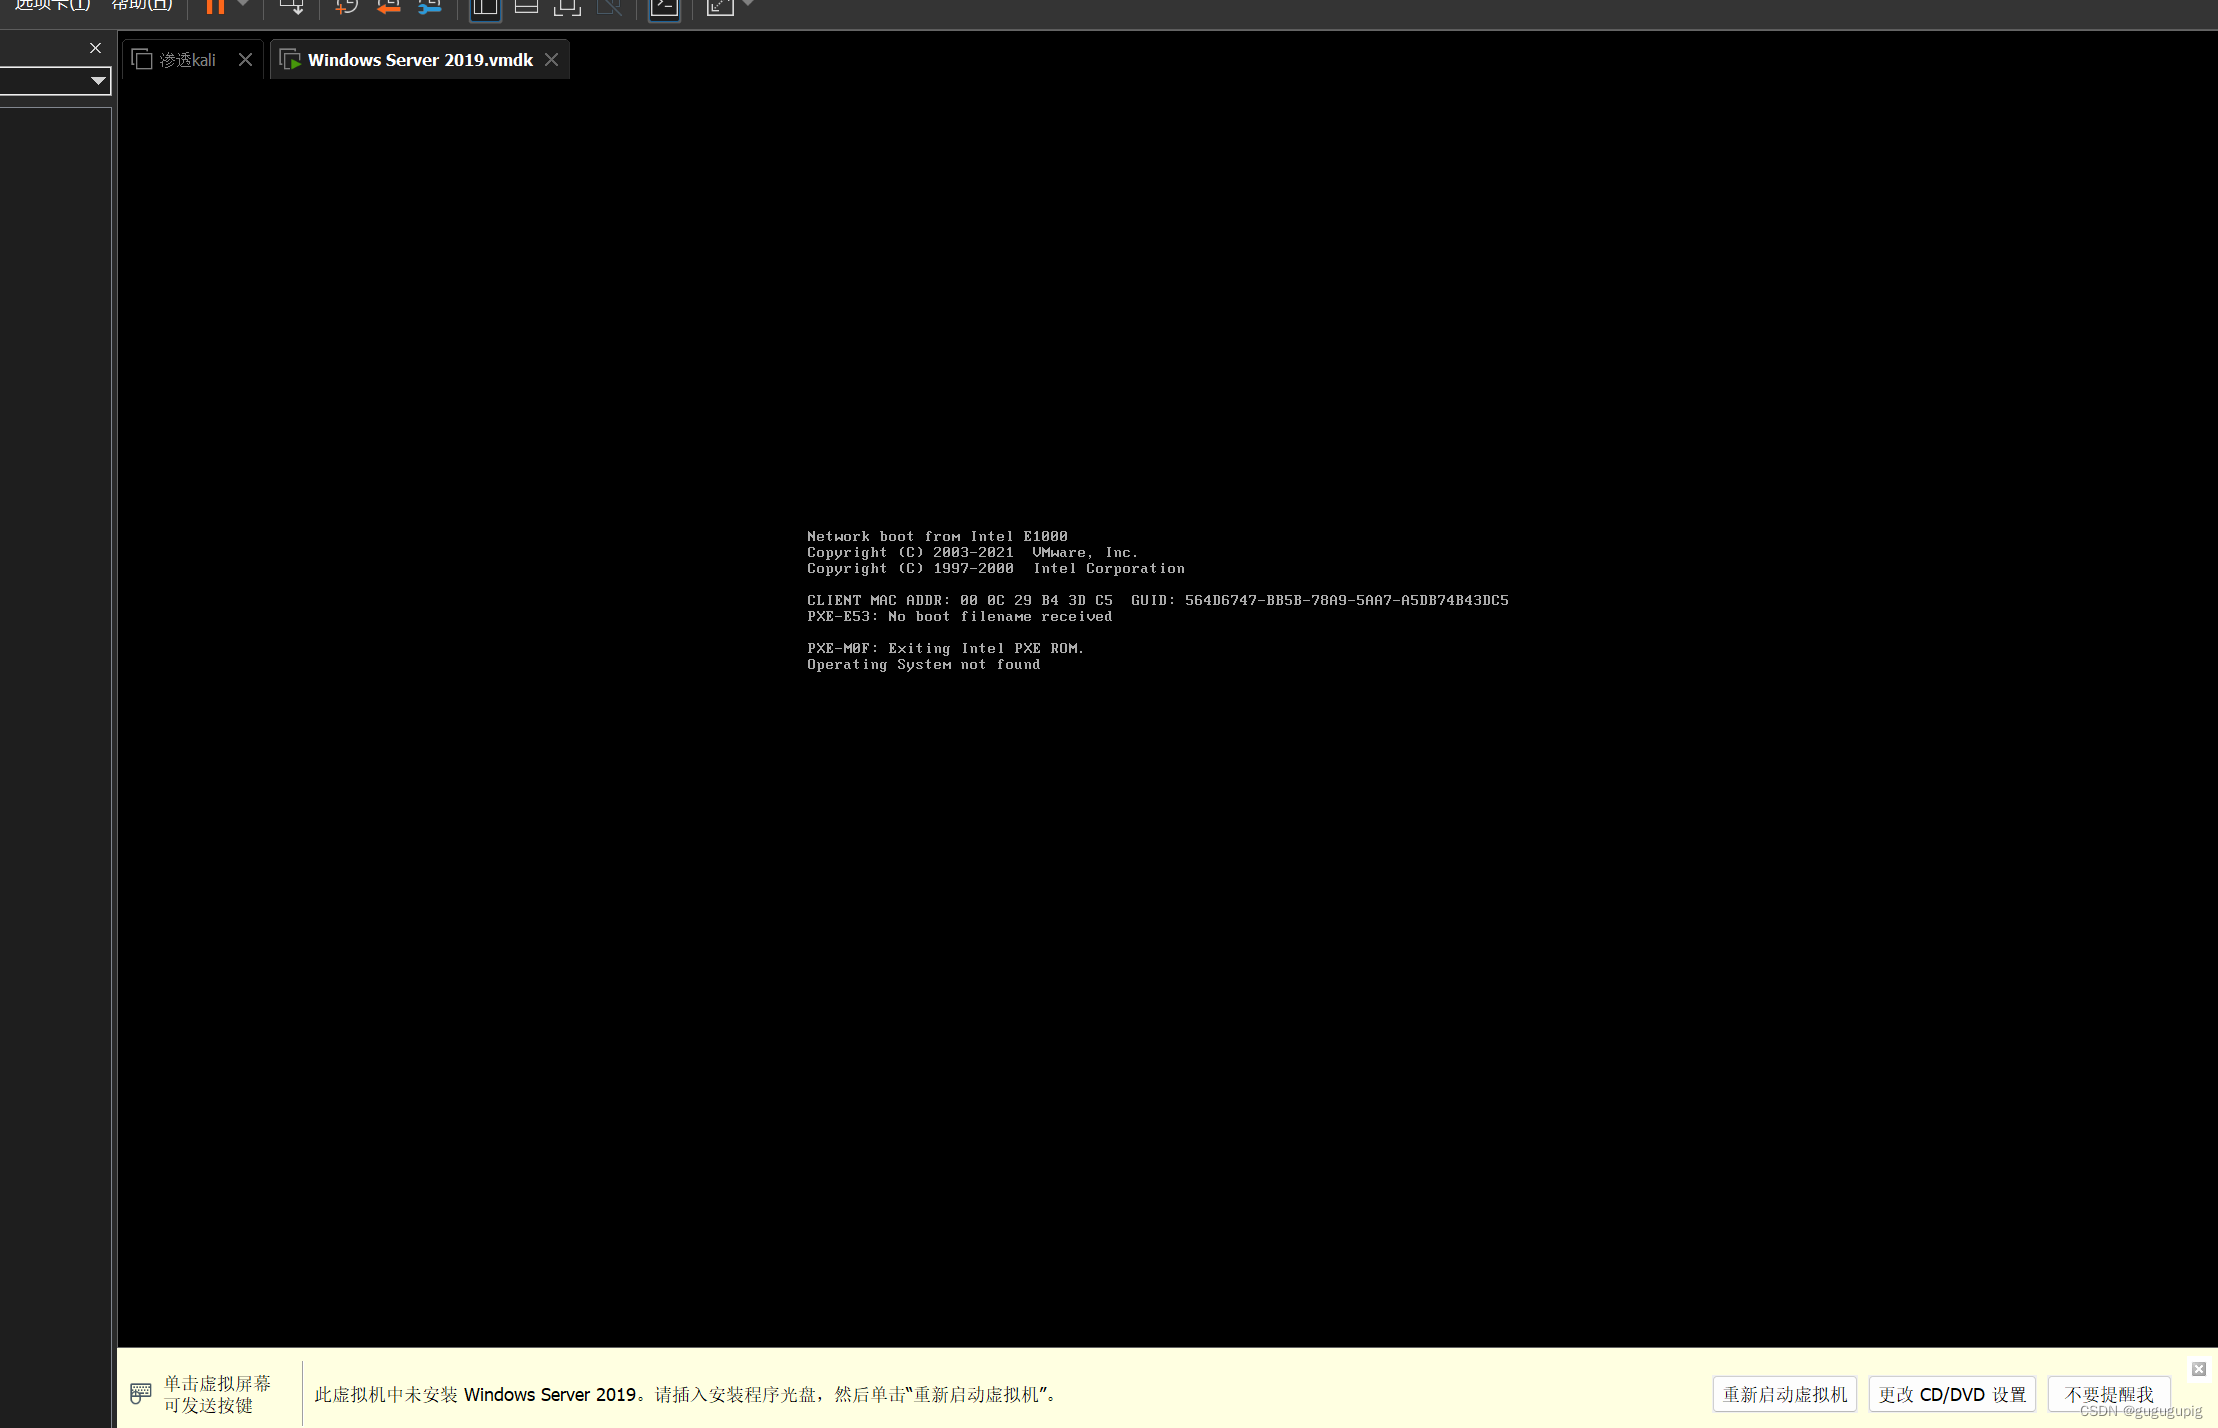Viewport: 2218px width, 1428px height.
Task: Close the Windows Server 2019.vmdk tab
Action: coord(552,60)
